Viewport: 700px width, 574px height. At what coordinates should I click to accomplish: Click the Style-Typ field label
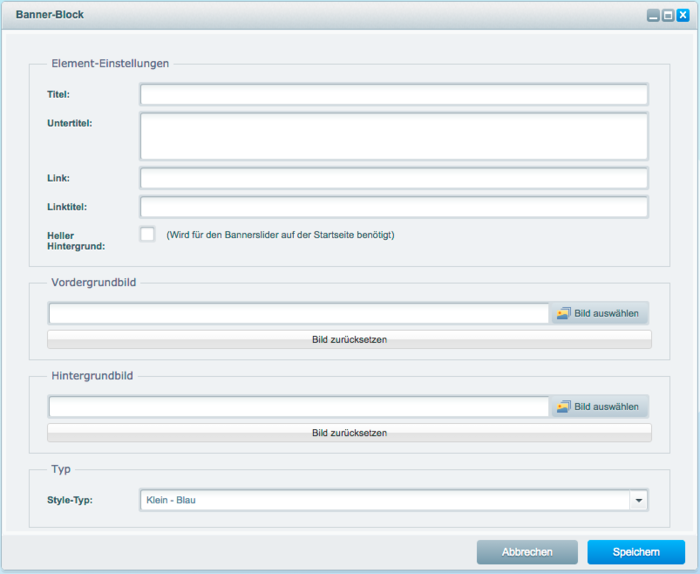point(70,500)
